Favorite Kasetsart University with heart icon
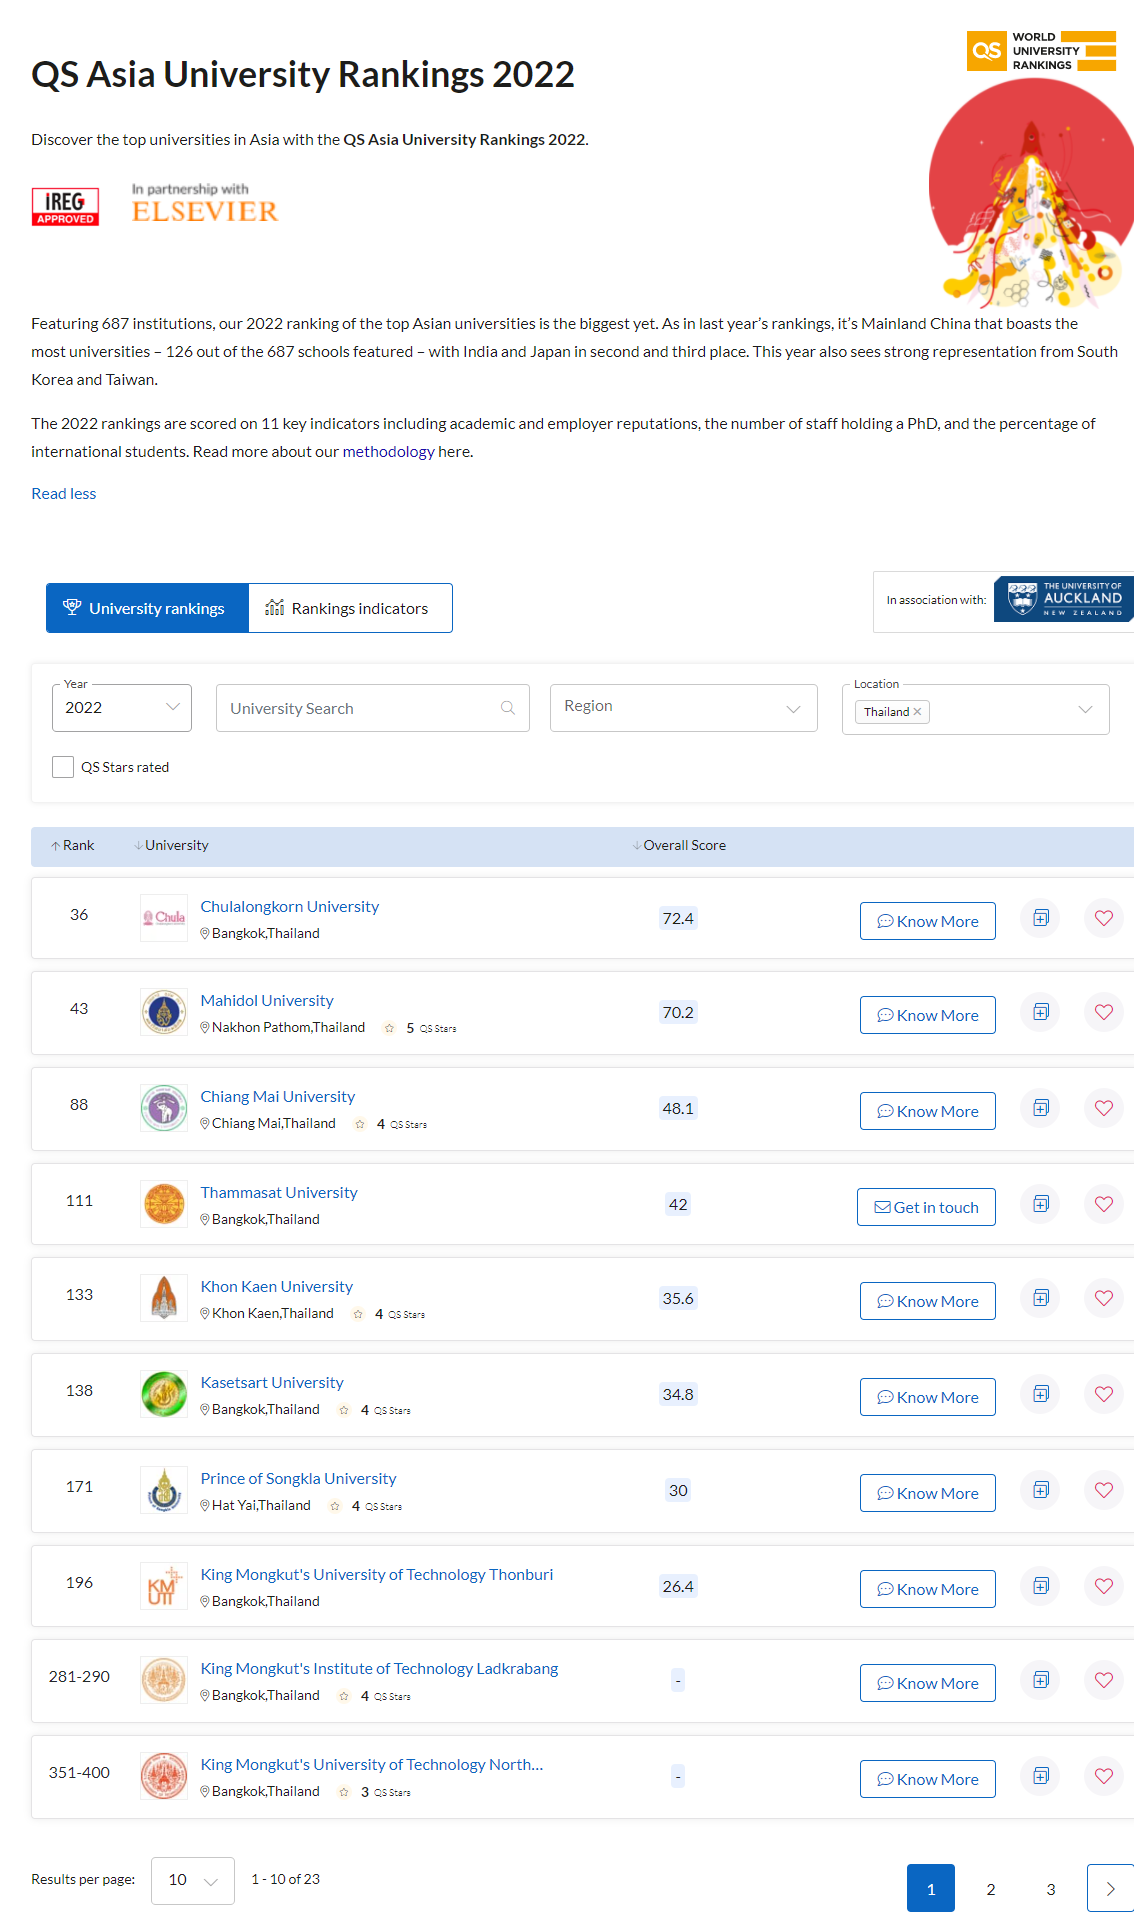This screenshot has height=1920, width=1134. tap(1104, 1394)
